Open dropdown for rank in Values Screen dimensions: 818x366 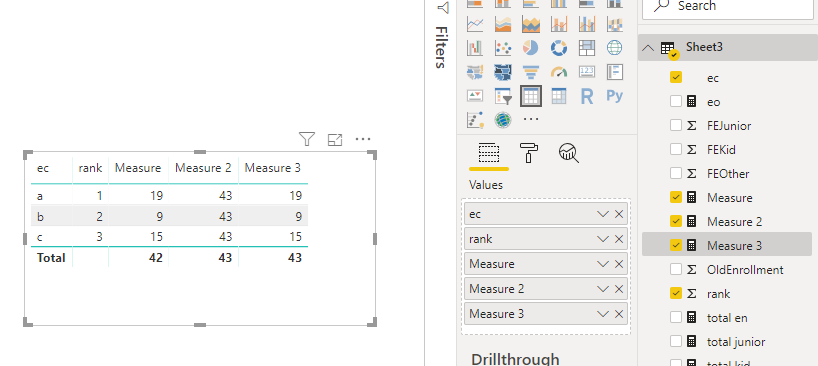(x=603, y=239)
